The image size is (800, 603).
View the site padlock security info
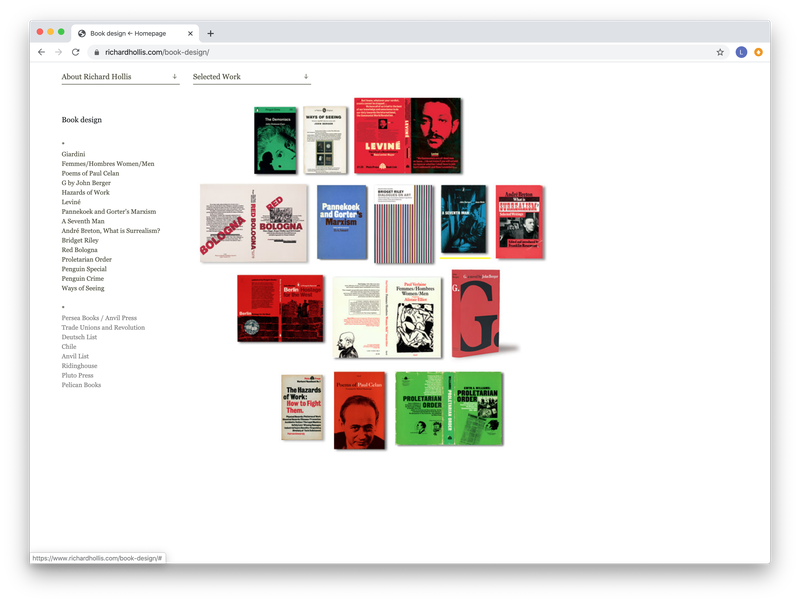pos(96,52)
